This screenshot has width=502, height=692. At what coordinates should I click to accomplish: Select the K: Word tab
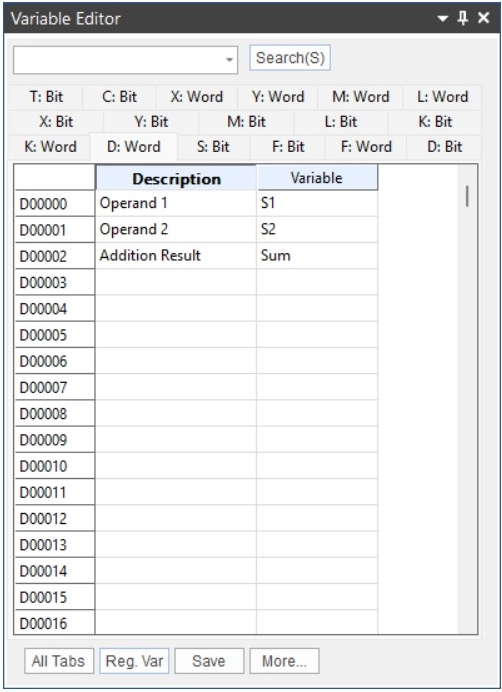coord(50,147)
